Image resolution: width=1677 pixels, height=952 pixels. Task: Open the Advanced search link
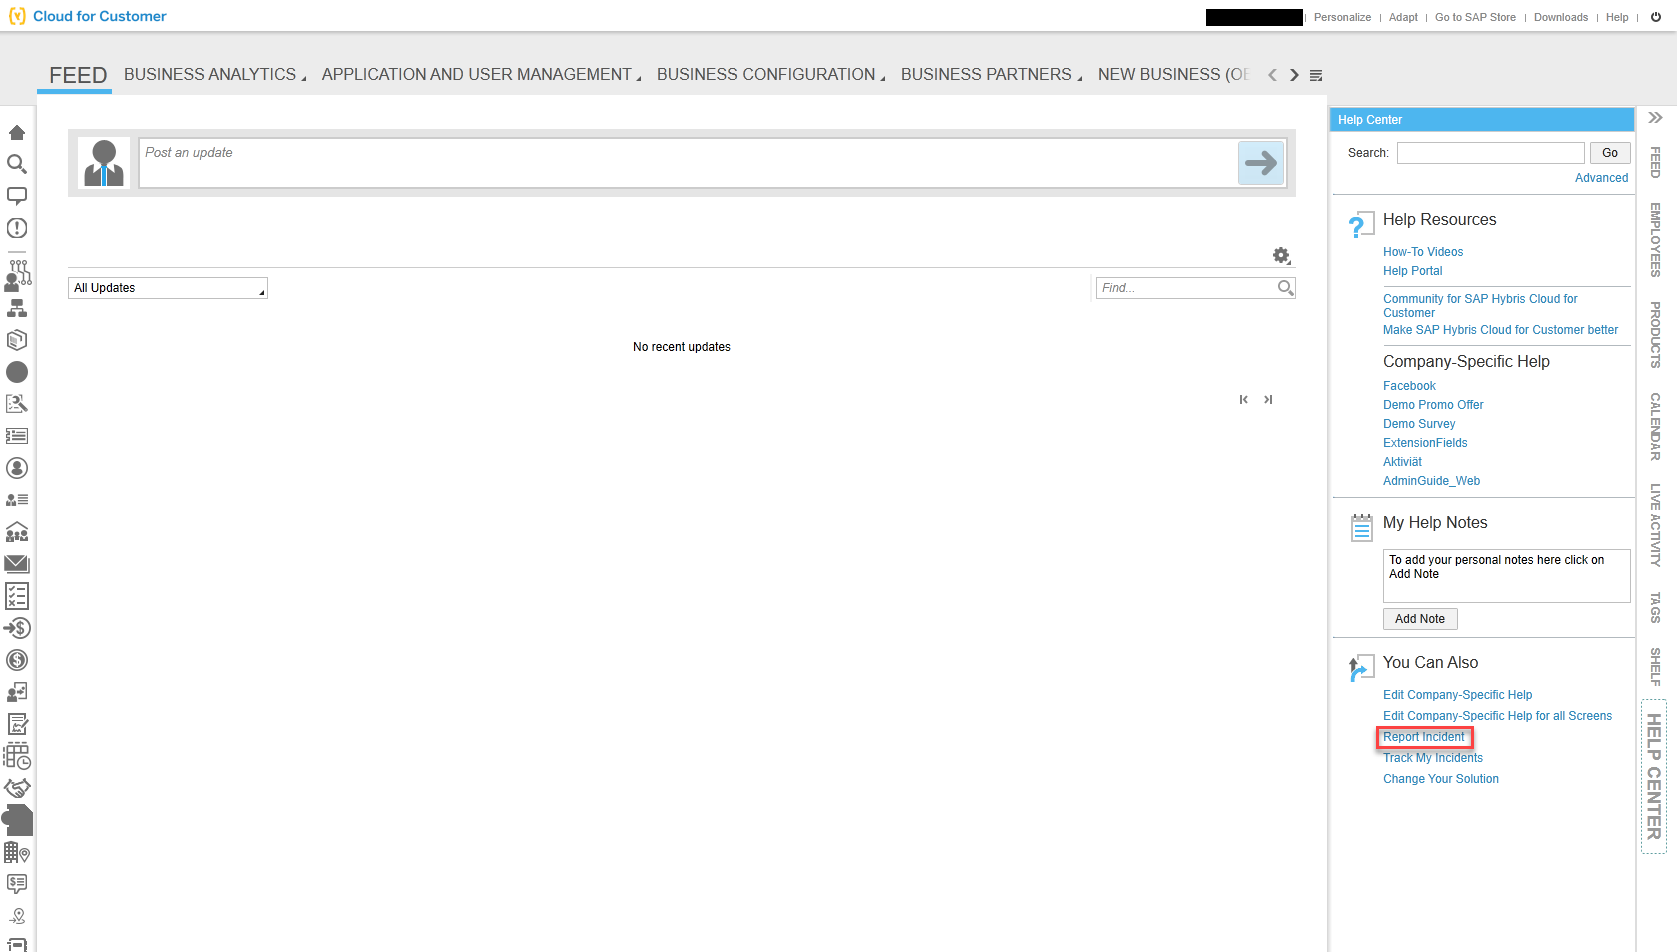point(1601,178)
